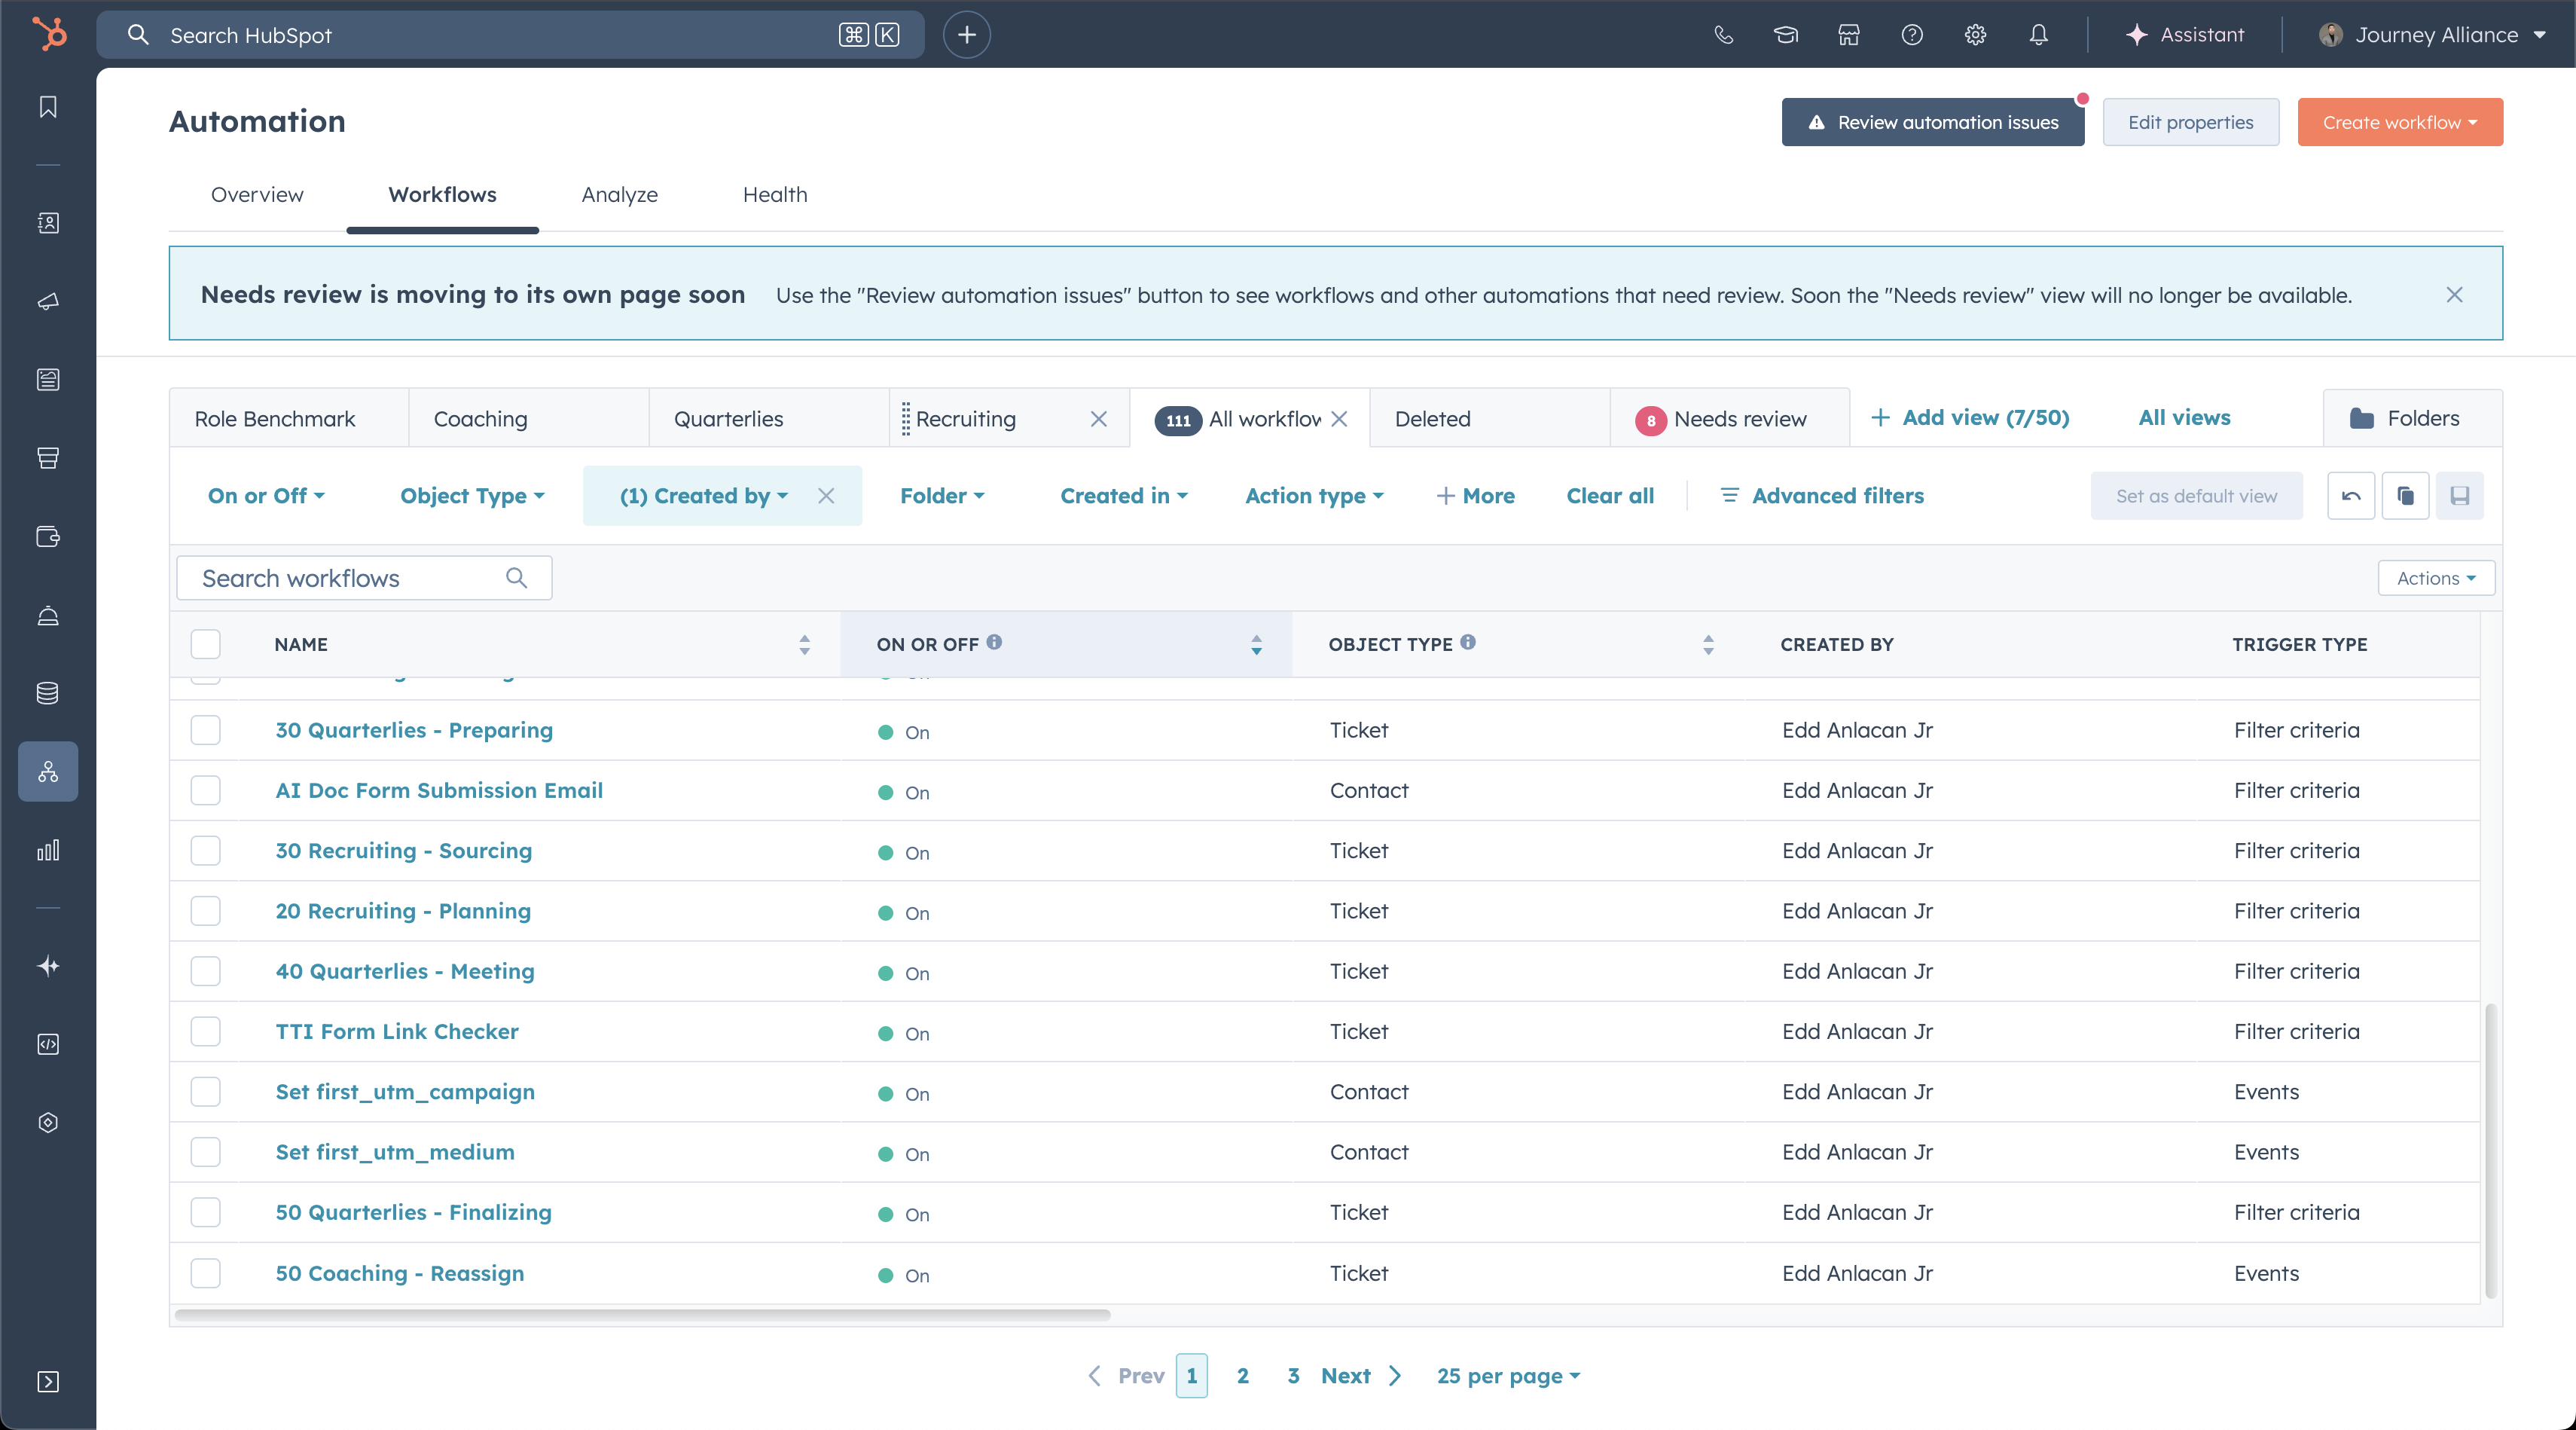Switch to the Analyze tab
Screen dimensions: 2576x1430
(x=619, y=195)
